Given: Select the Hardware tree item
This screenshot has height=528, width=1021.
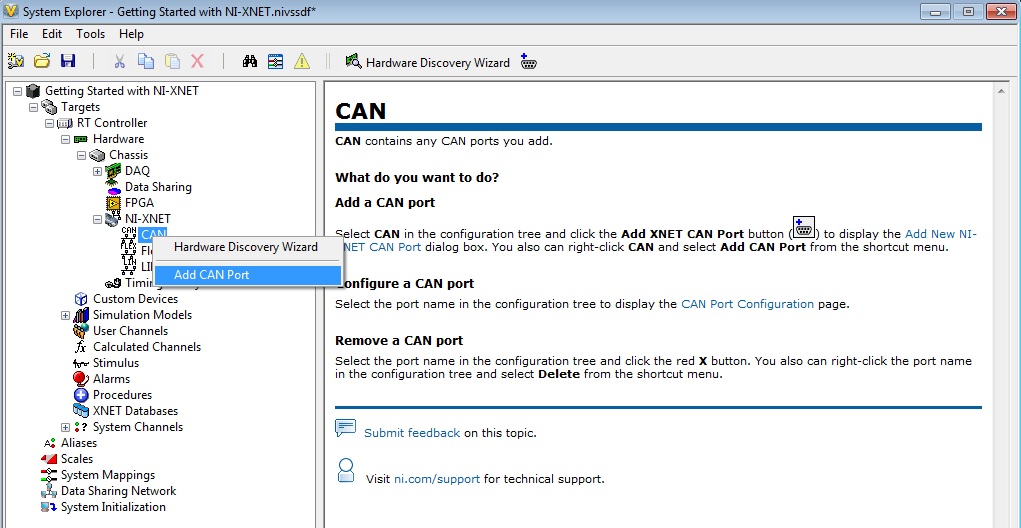Looking at the screenshot, I should [119, 139].
